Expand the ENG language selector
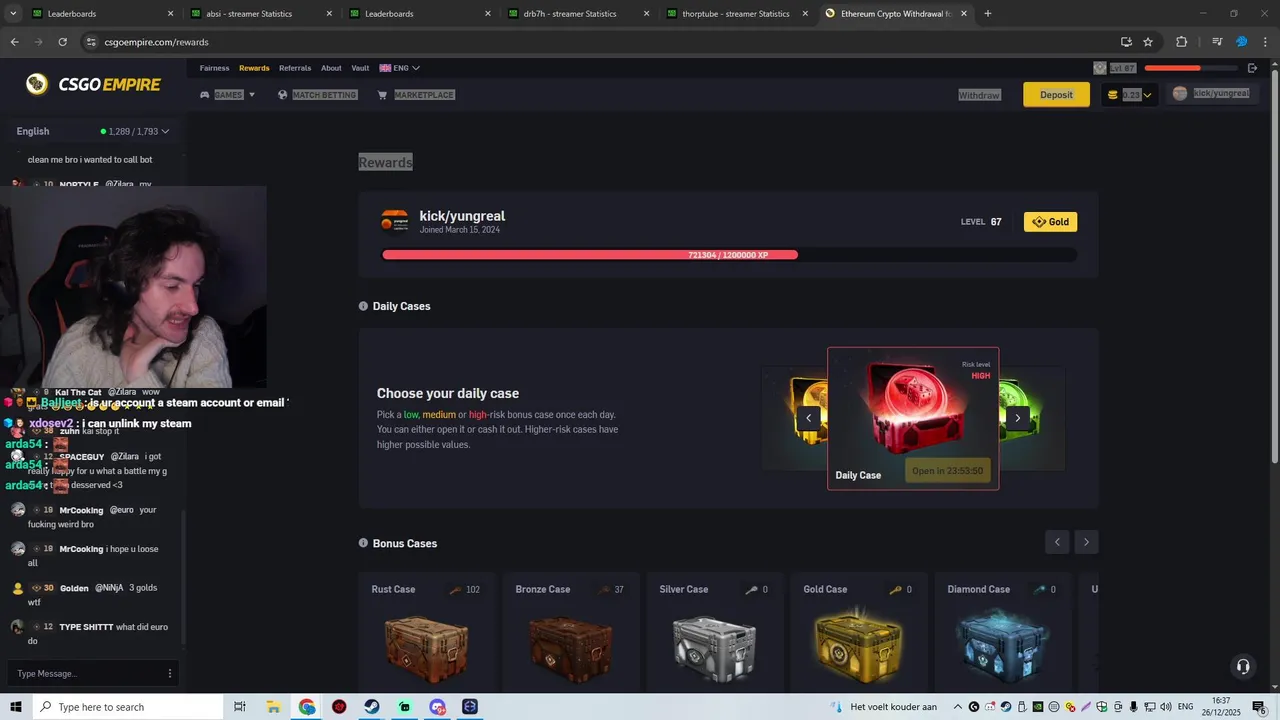This screenshot has height=720, width=1280. 399,68
